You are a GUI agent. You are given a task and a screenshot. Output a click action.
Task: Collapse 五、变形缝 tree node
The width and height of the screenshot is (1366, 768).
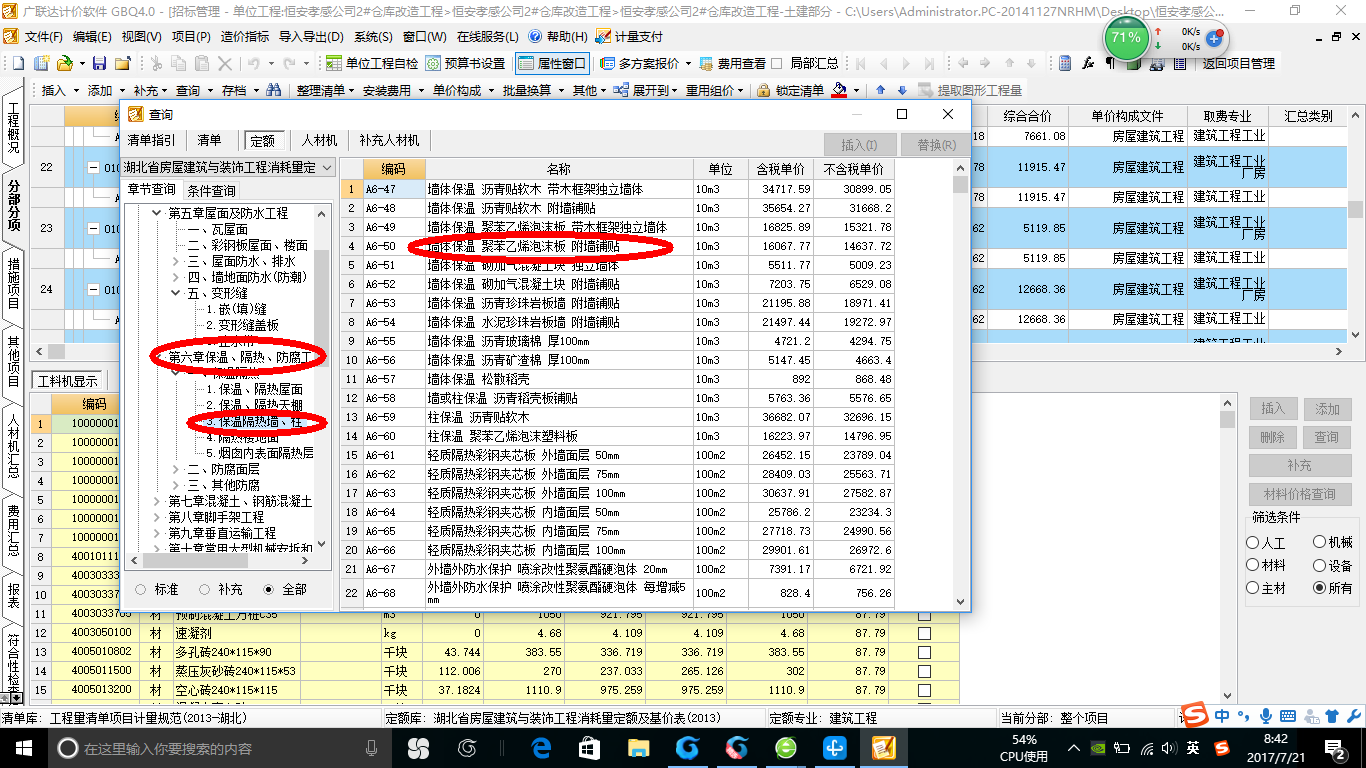click(x=175, y=294)
